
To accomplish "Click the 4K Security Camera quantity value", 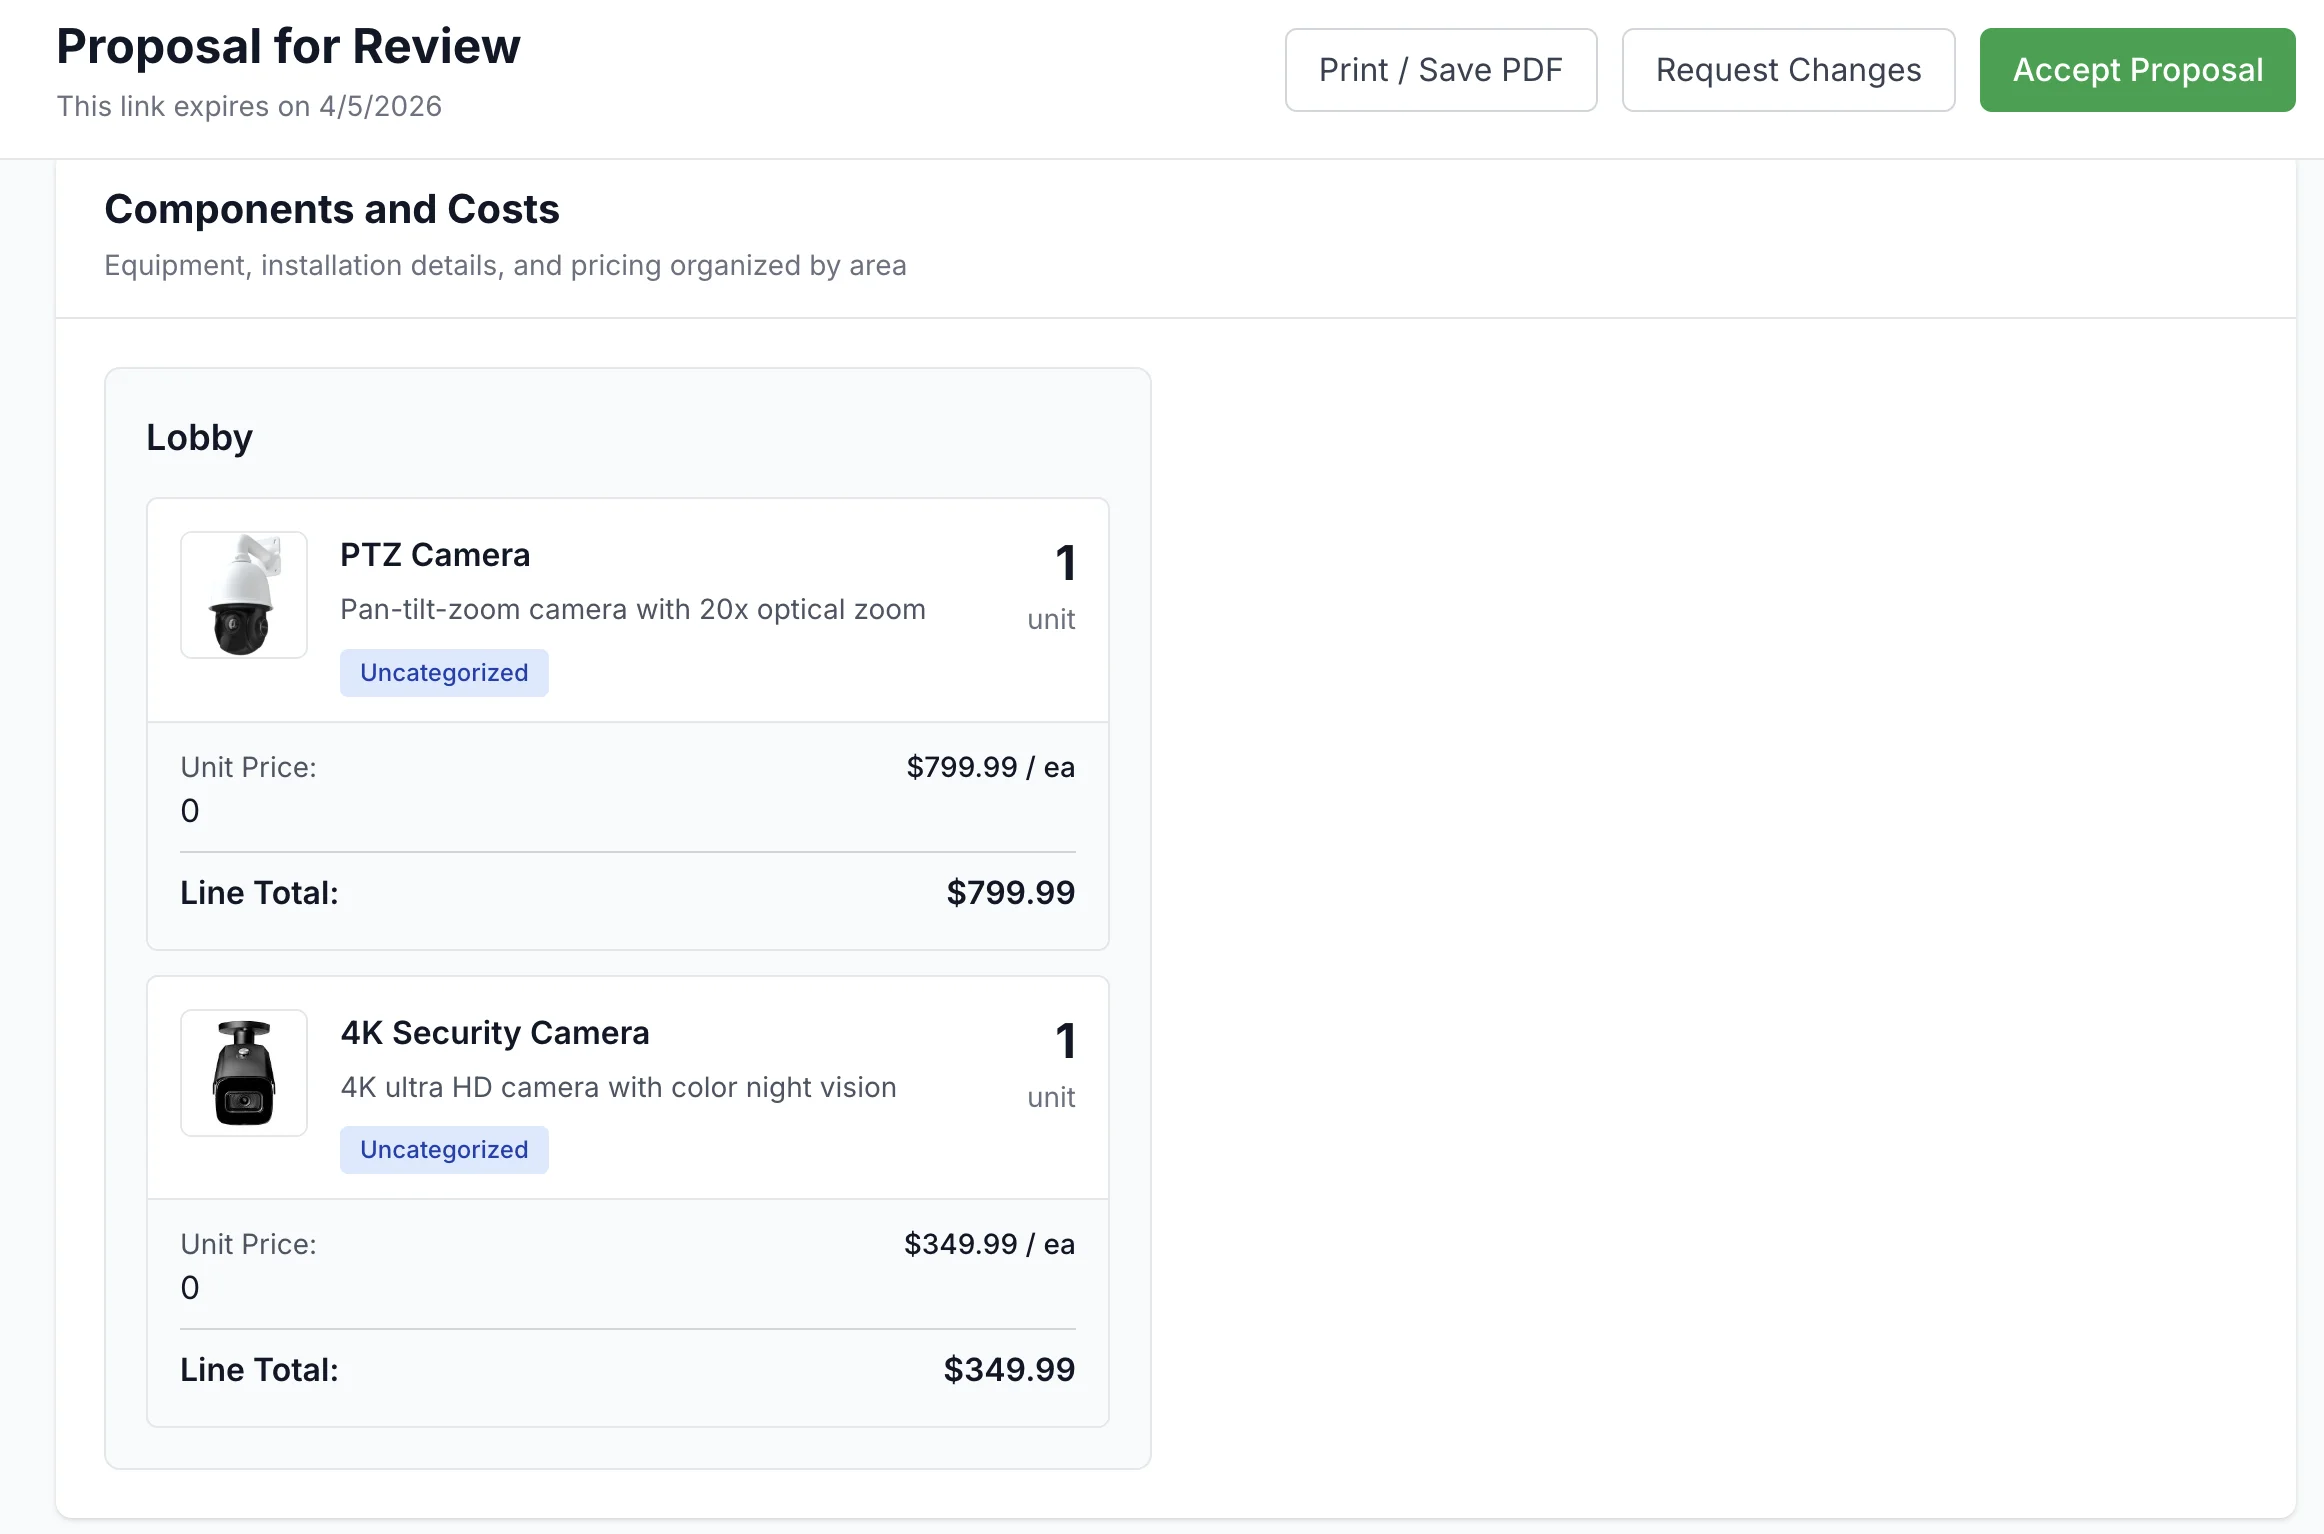I will [1064, 1041].
